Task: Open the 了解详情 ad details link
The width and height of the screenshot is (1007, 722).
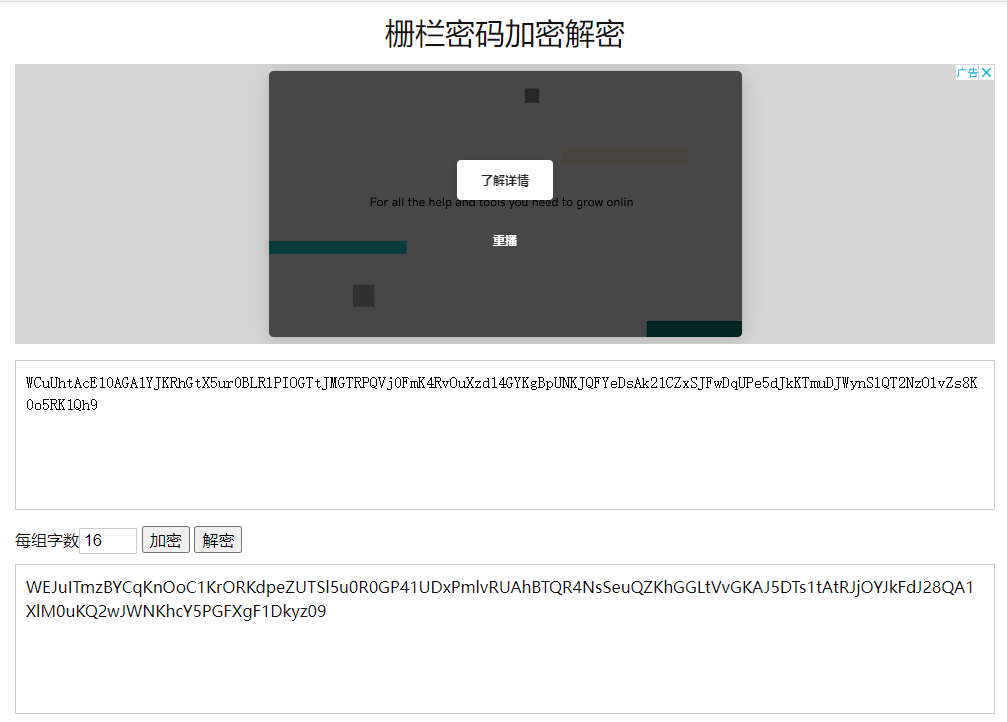Action: tap(505, 180)
